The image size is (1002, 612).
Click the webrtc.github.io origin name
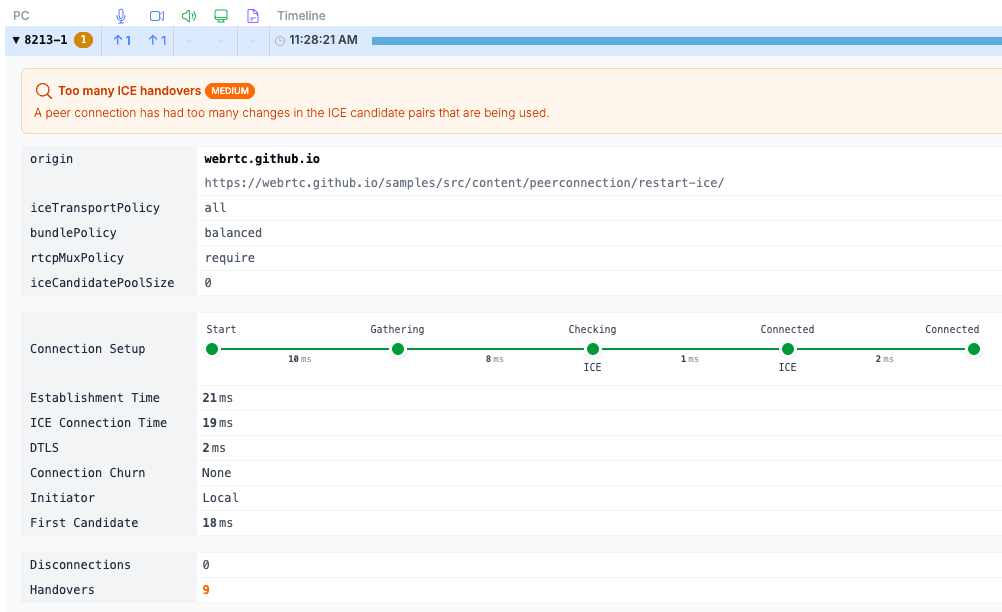(x=262, y=159)
